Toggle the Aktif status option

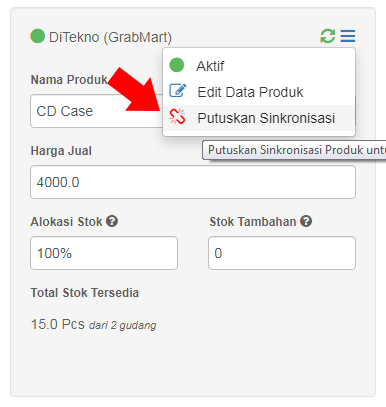(x=259, y=66)
